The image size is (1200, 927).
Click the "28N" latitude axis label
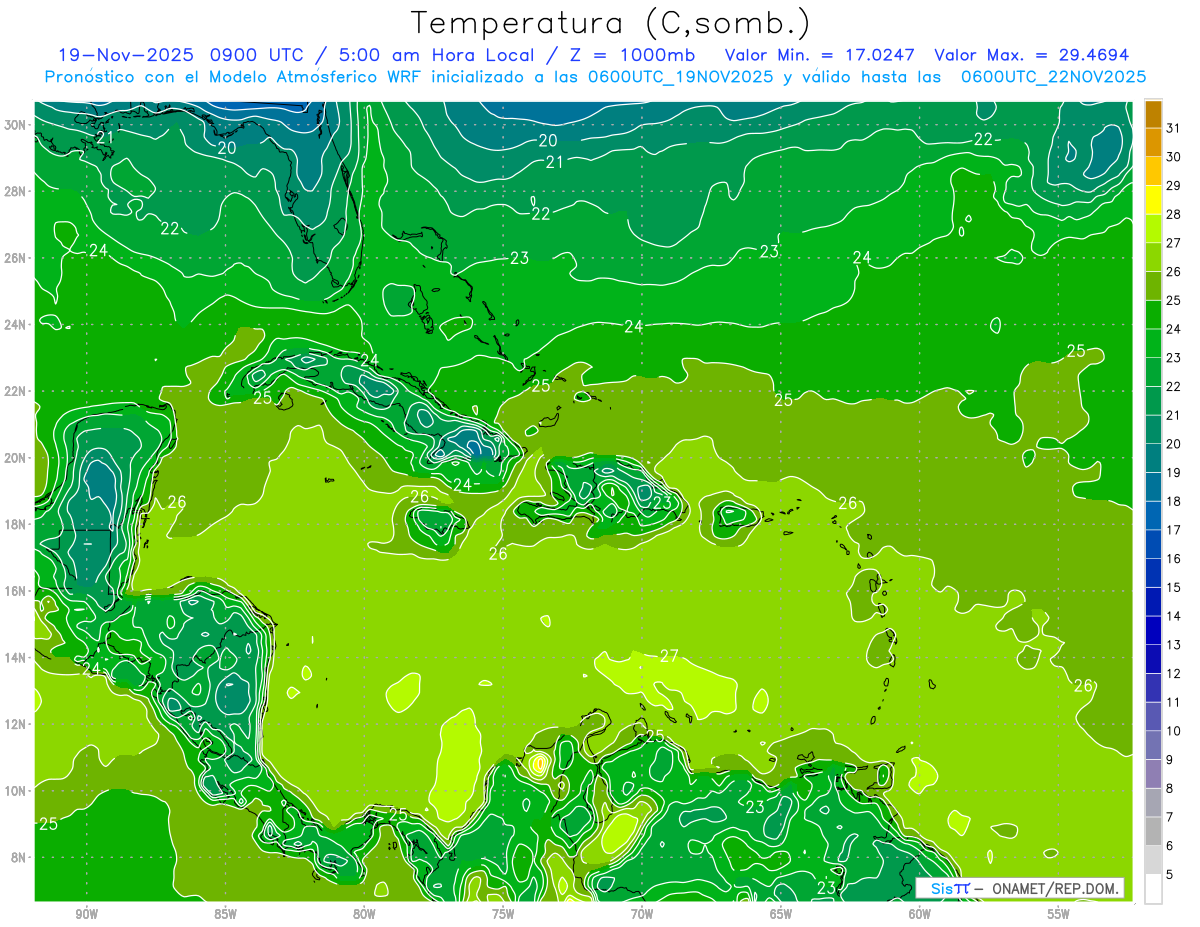[17, 191]
